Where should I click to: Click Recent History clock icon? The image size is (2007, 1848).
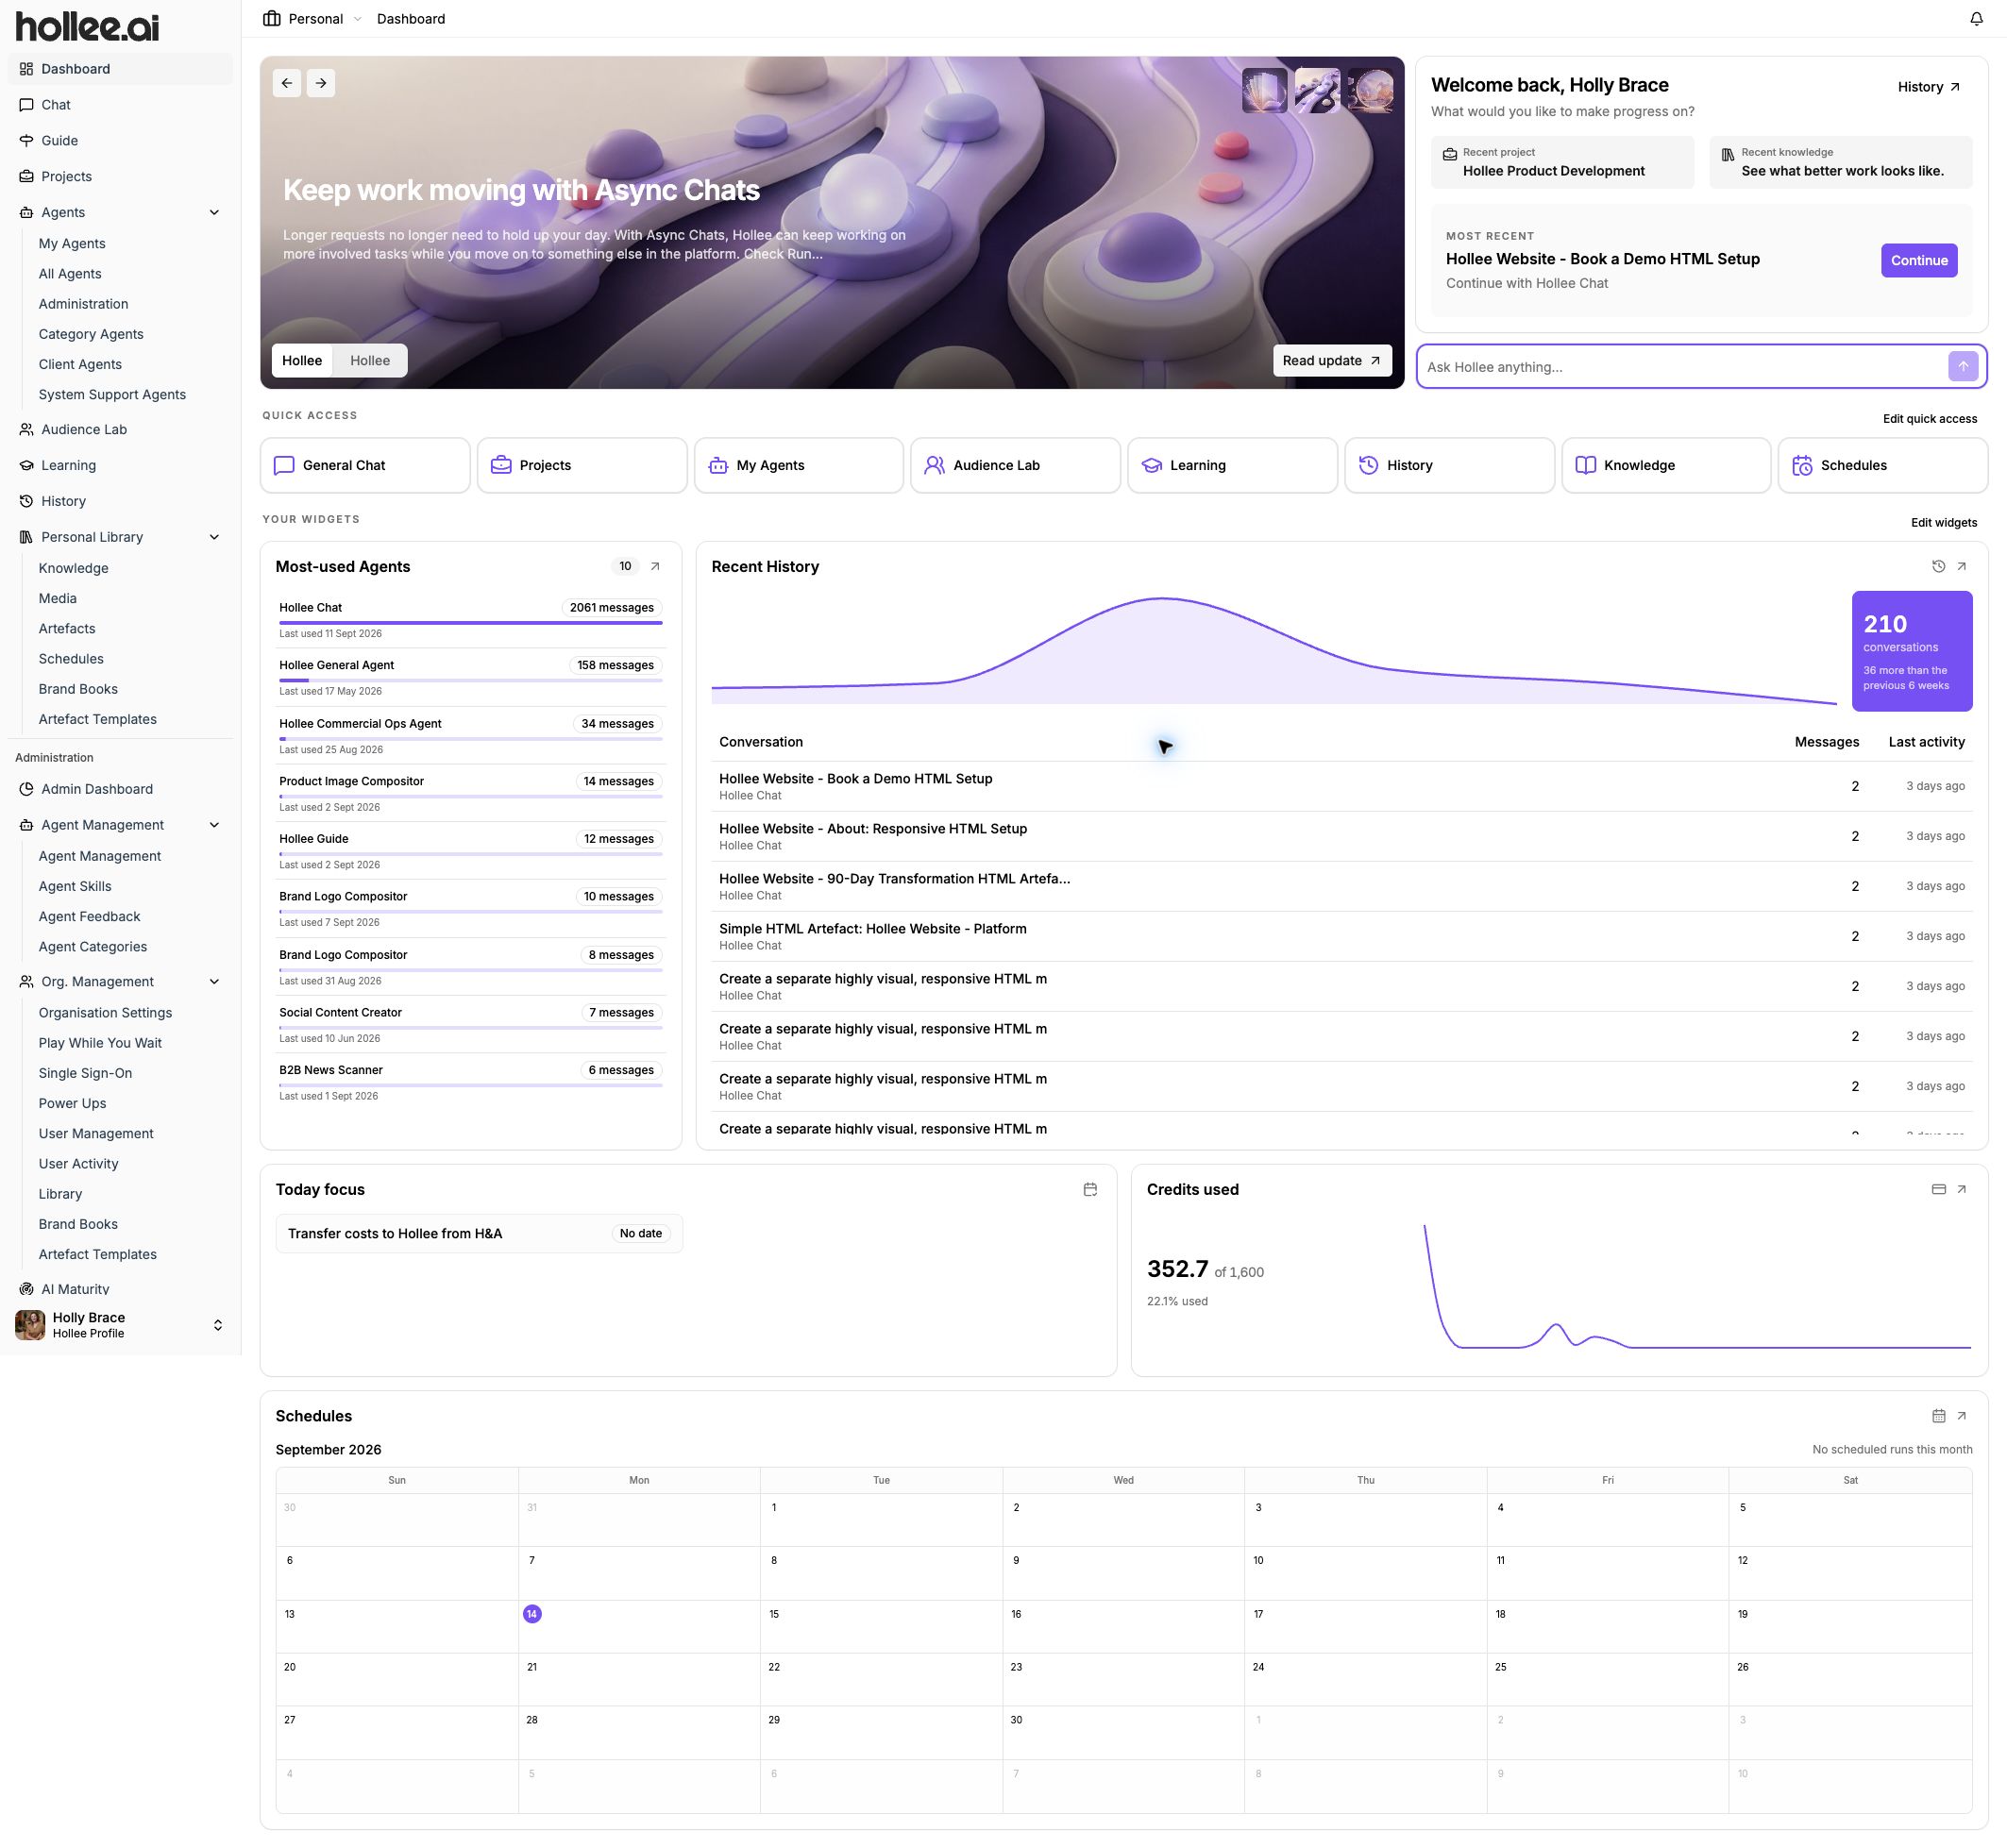(1938, 567)
